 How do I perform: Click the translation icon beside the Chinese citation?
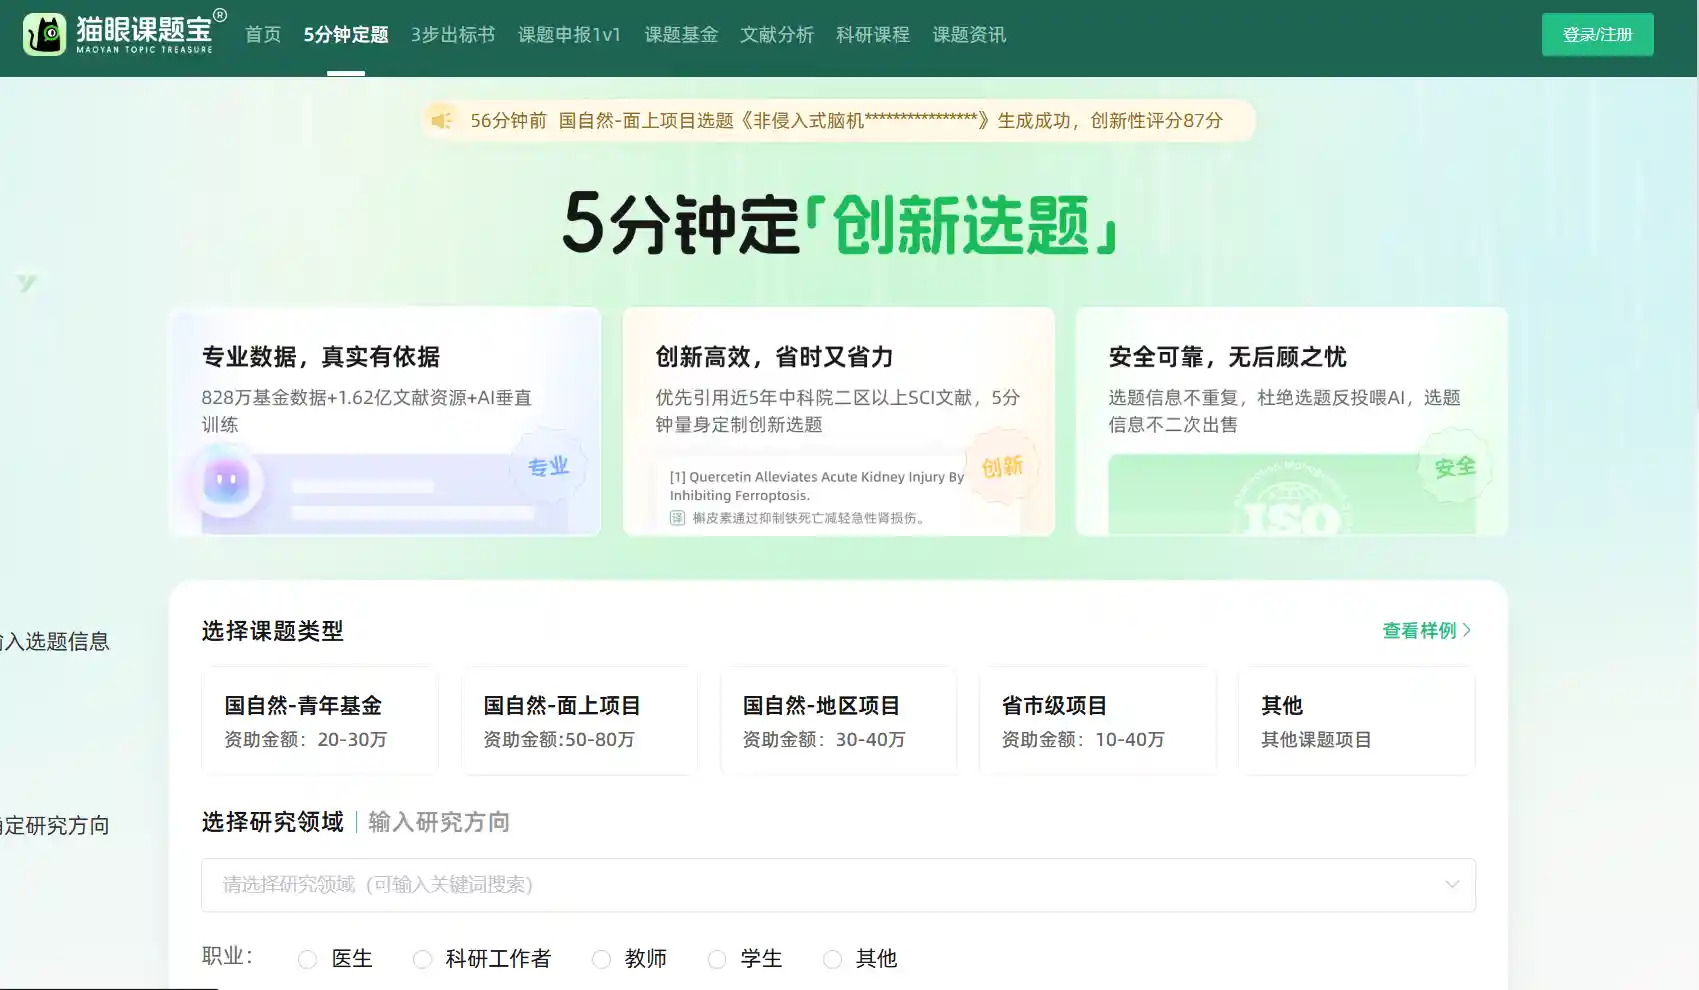point(677,518)
